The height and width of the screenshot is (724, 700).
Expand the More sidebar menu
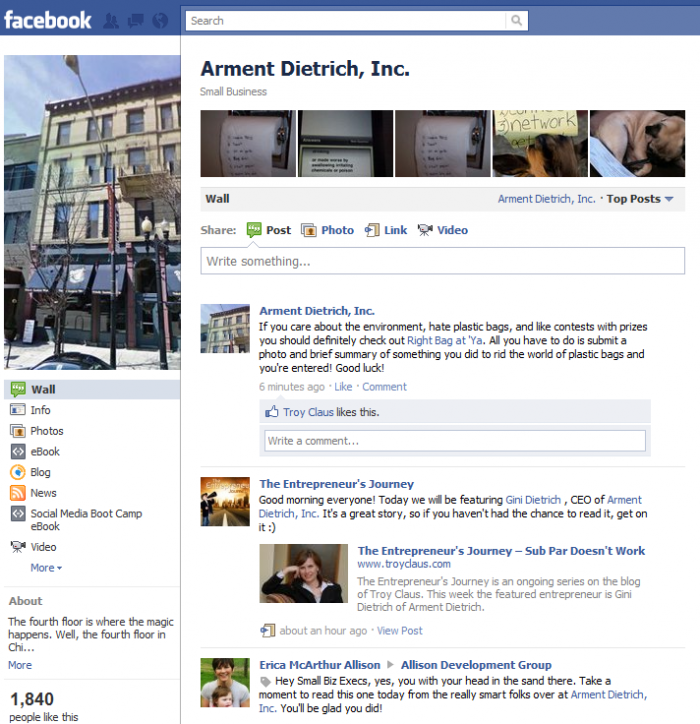pyautogui.click(x=46, y=567)
